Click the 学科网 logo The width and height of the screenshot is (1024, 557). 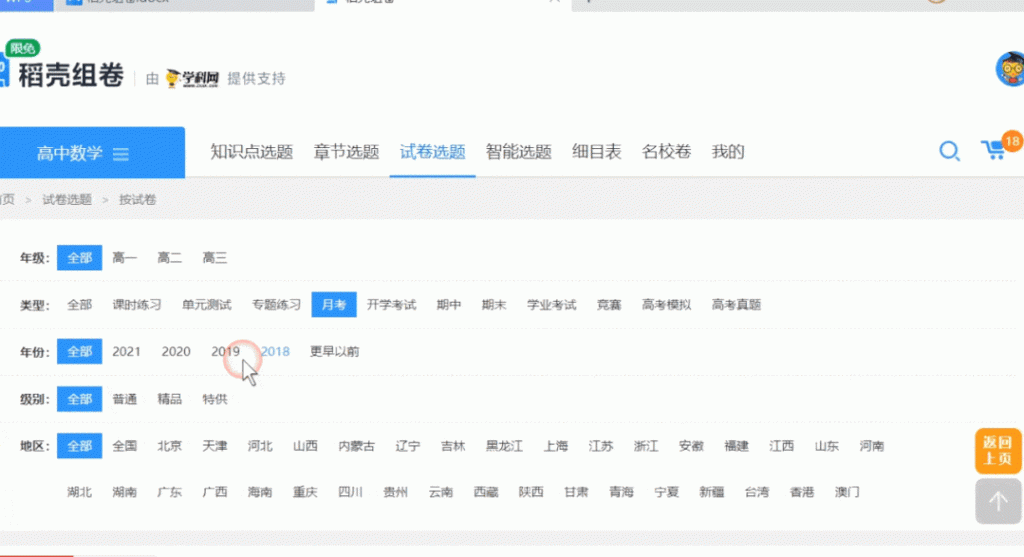click(192, 78)
